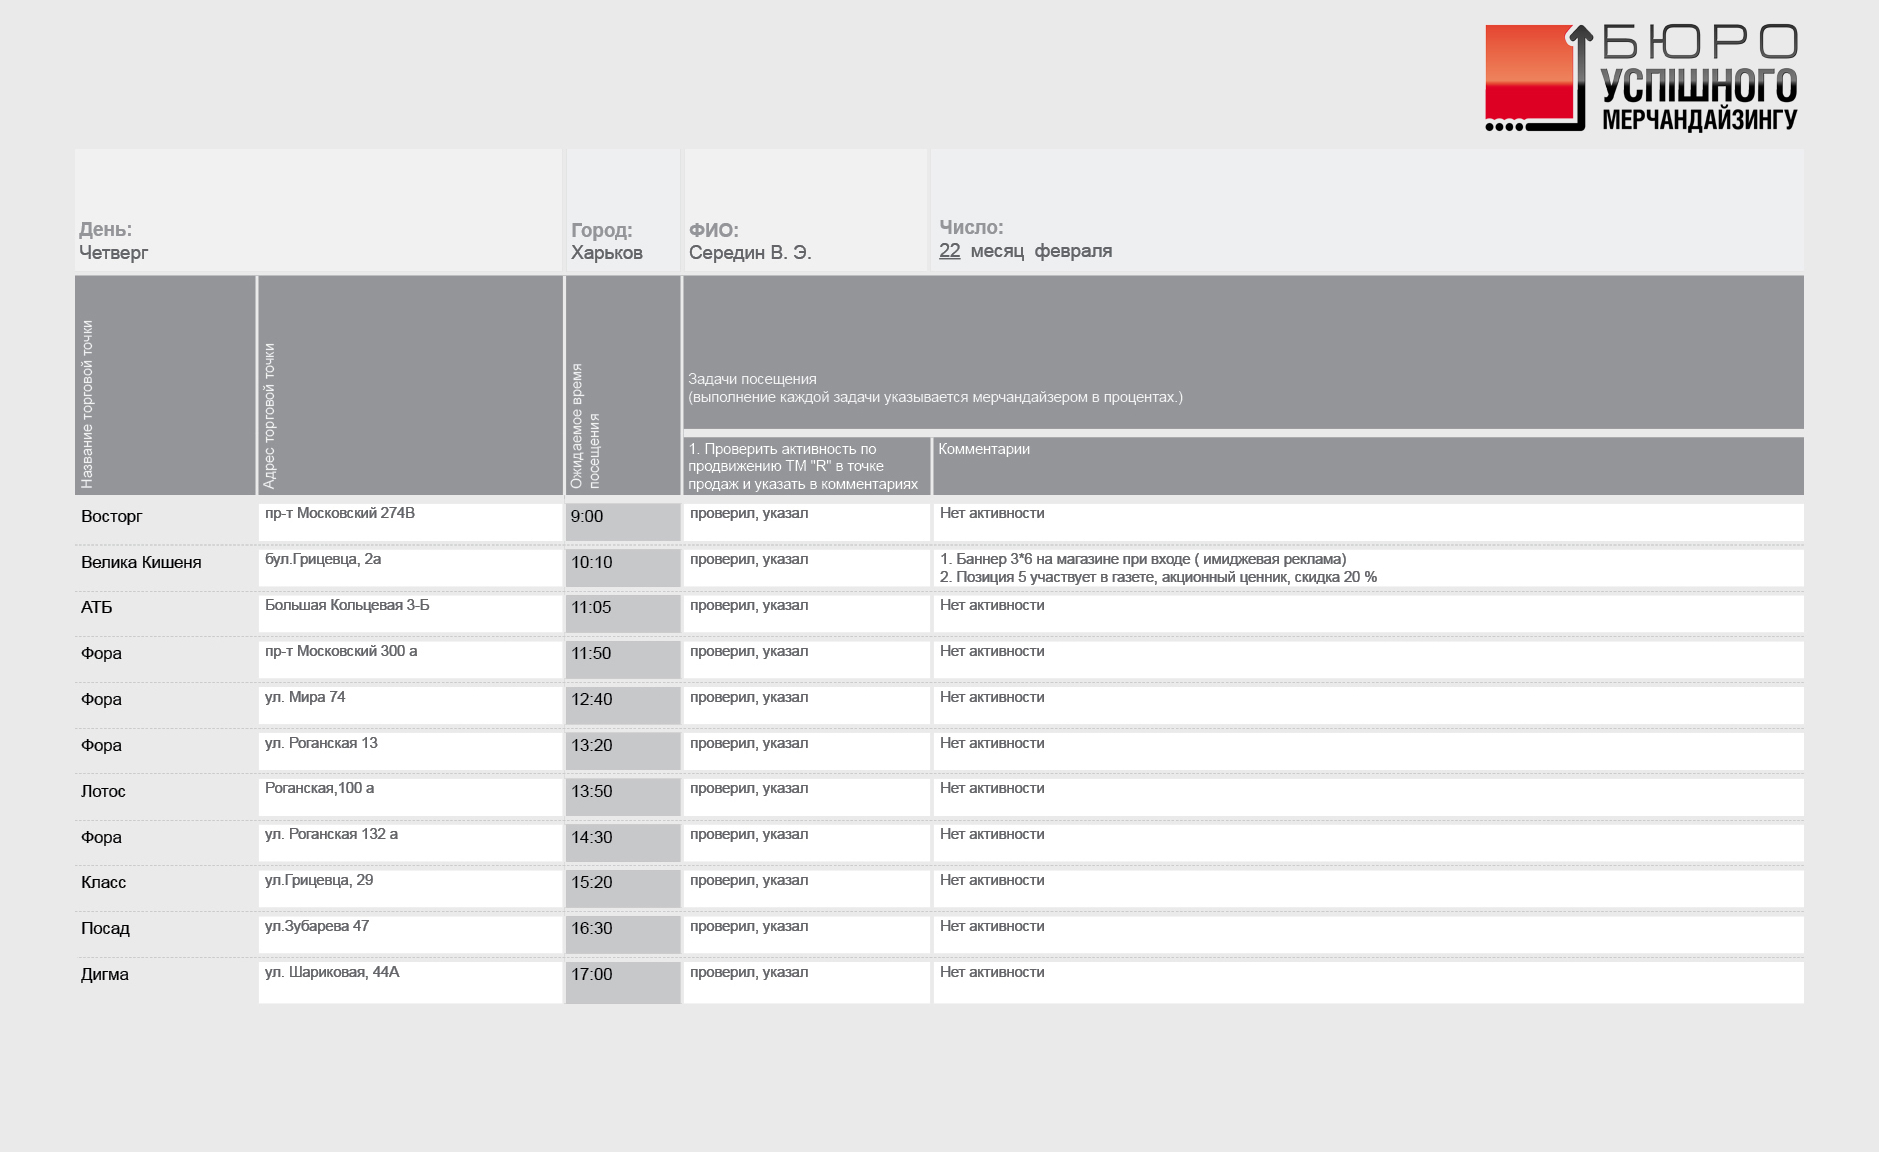This screenshot has width=1879, height=1152.
Task: Click Нет активности in the Лотос row
Action: tap(992, 788)
